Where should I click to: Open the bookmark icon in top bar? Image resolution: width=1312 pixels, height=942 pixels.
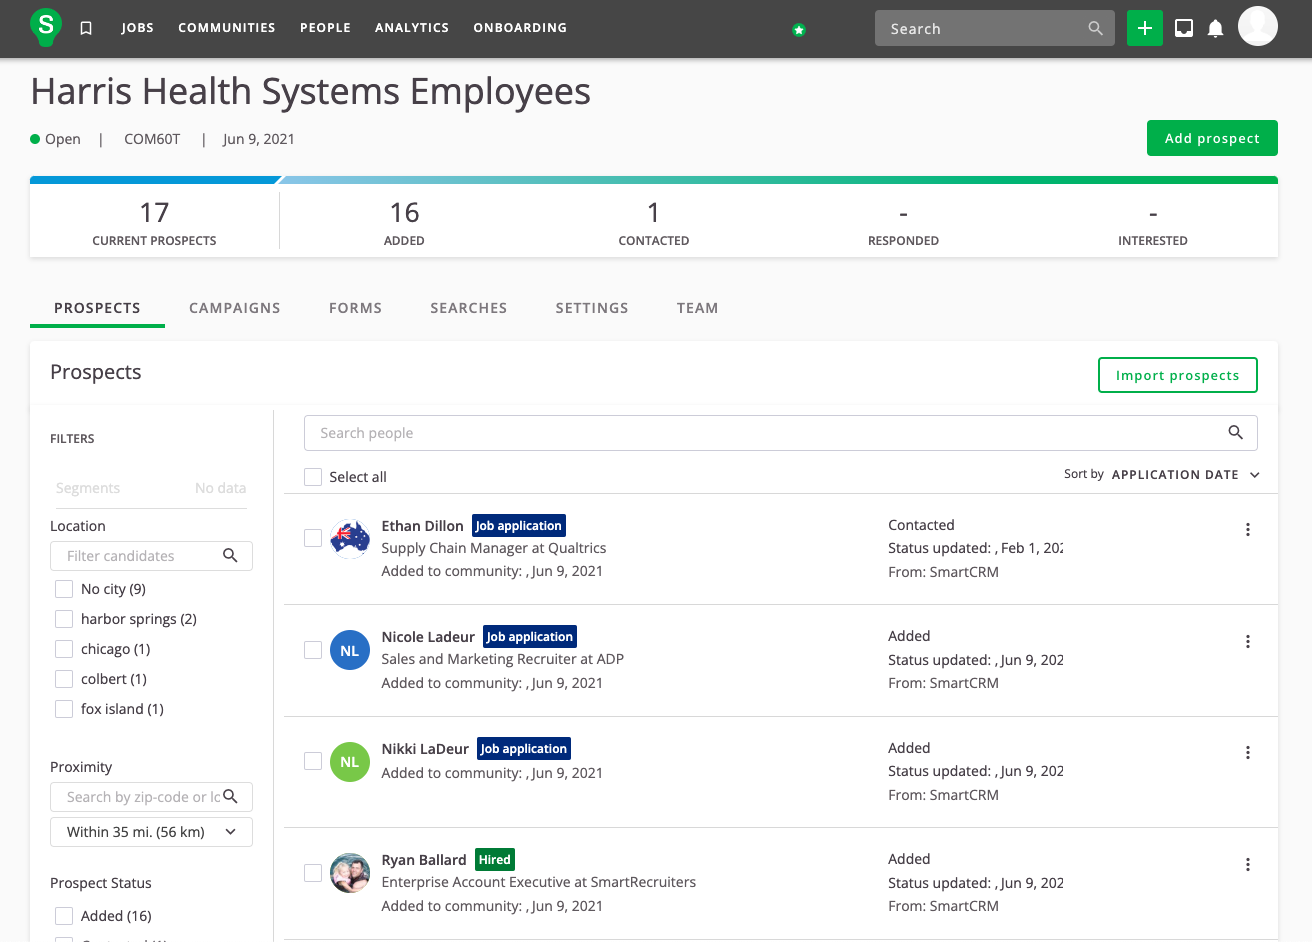tap(86, 28)
